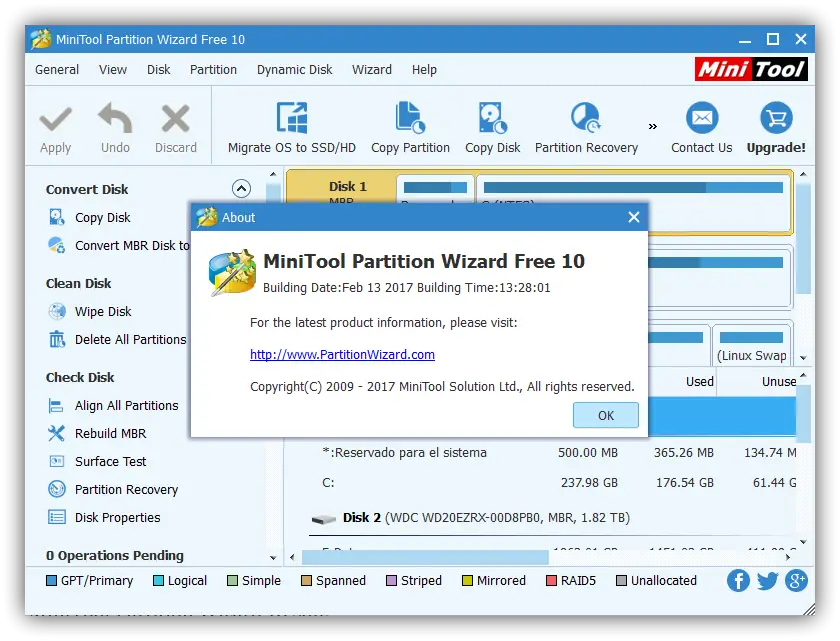Click the Mirrored legend swatch
840x641 pixels.
467,580
